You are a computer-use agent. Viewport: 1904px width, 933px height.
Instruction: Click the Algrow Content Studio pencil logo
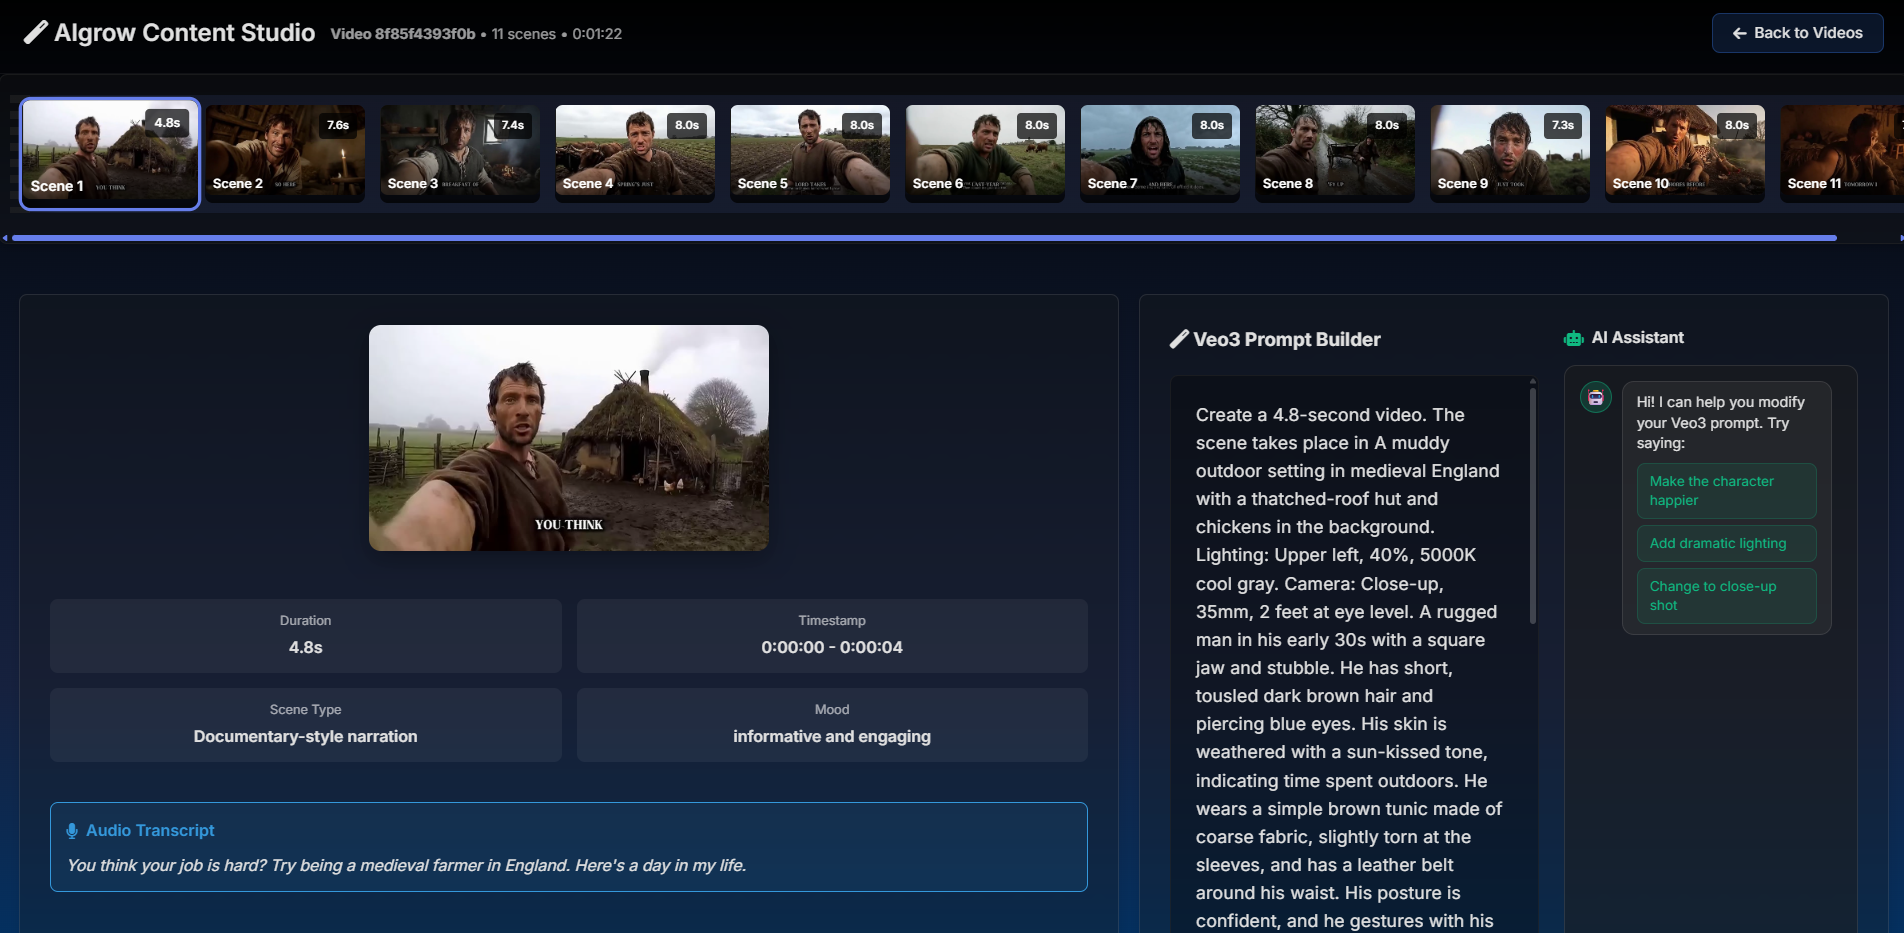click(x=35, y=33)
